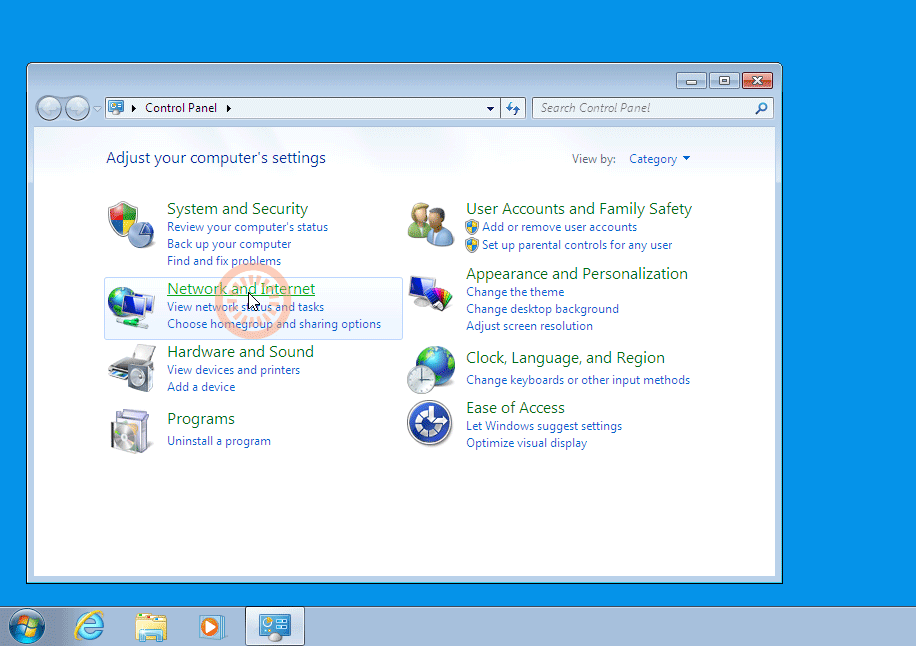
Task: Click shield icon beside Add or remove user accounts
Action: (x=472, y=227)
